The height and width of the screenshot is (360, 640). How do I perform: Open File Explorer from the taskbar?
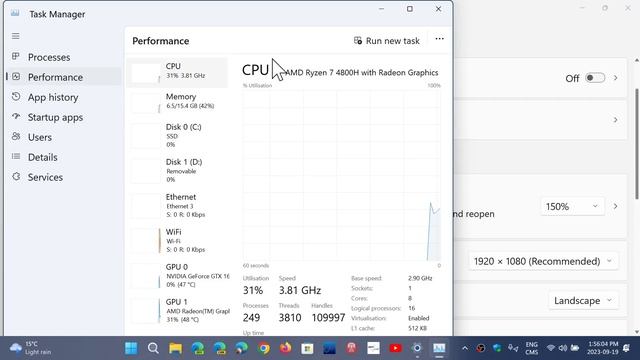click(176, 348)
